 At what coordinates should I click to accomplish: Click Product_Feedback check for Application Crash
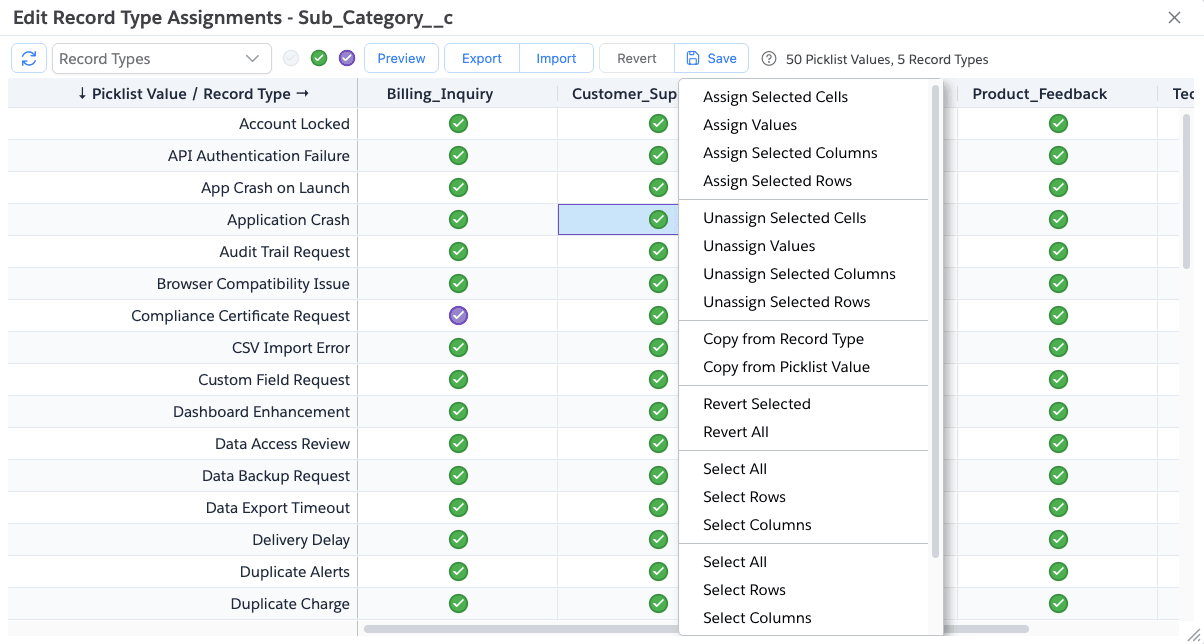tap(1058, 220)
